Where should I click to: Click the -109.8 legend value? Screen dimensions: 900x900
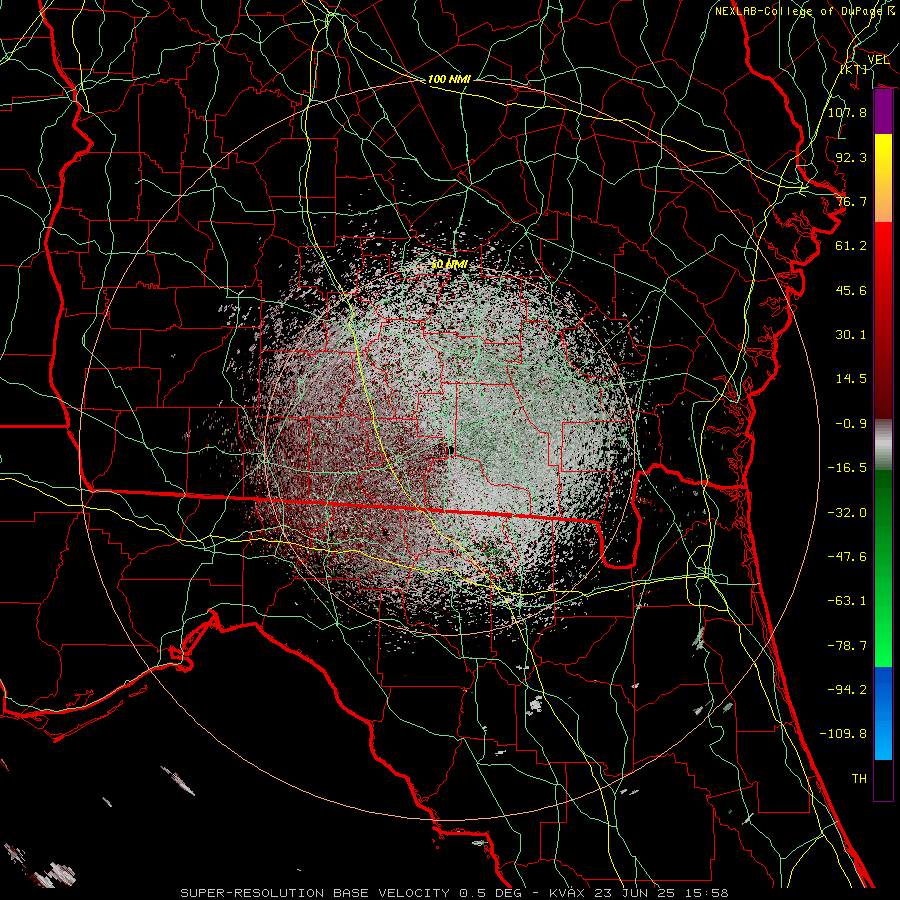[843, 734]
